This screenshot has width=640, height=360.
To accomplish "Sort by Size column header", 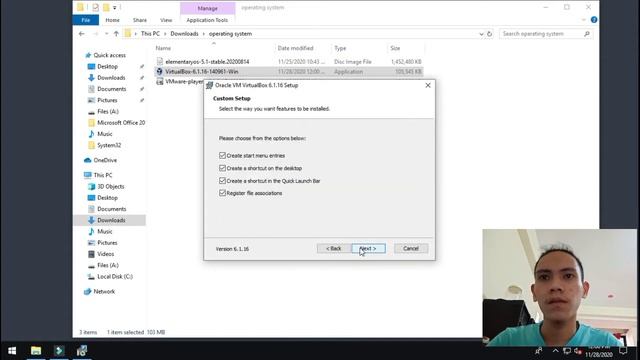I will click(395, 48).
